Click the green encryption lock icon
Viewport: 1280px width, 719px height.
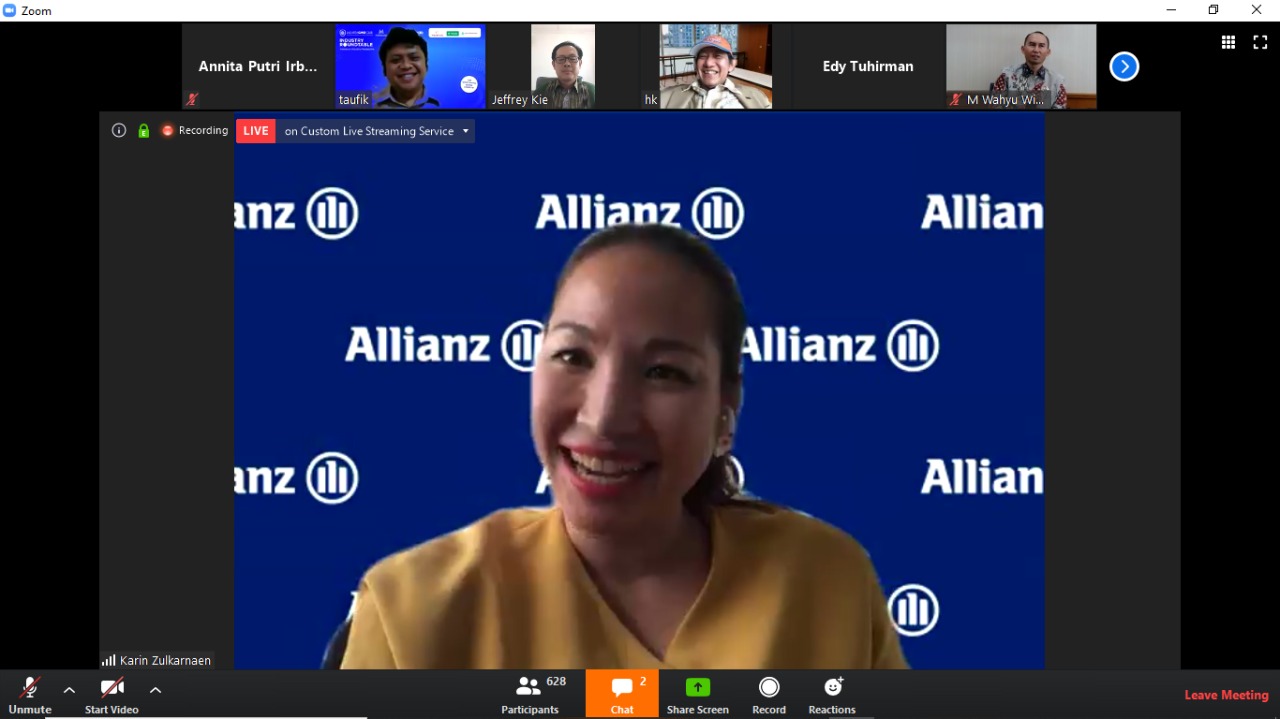coord(143,131)
